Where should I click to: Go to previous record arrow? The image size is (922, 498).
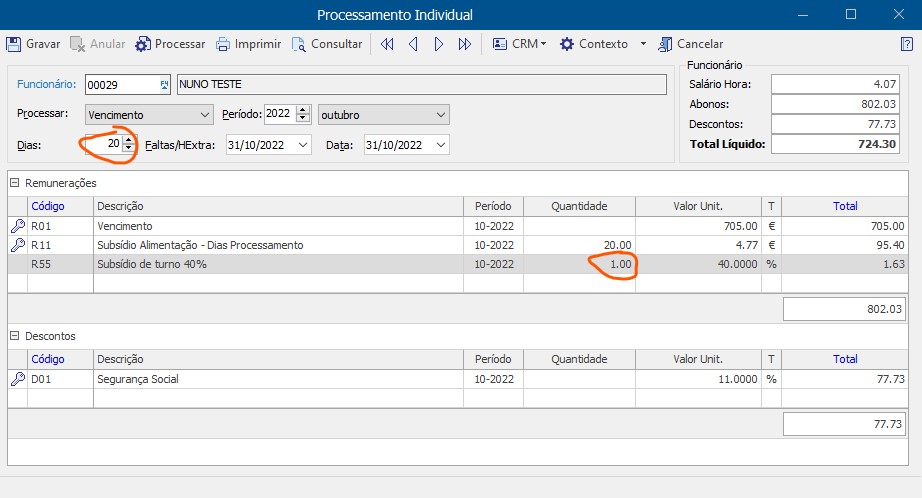tap(413, 44)
